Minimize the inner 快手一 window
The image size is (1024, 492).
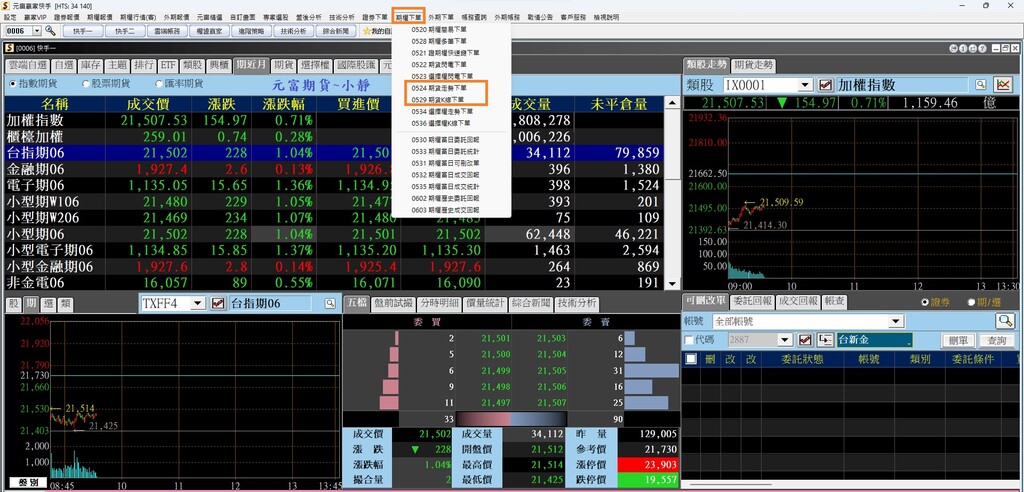tap(996, 48)
